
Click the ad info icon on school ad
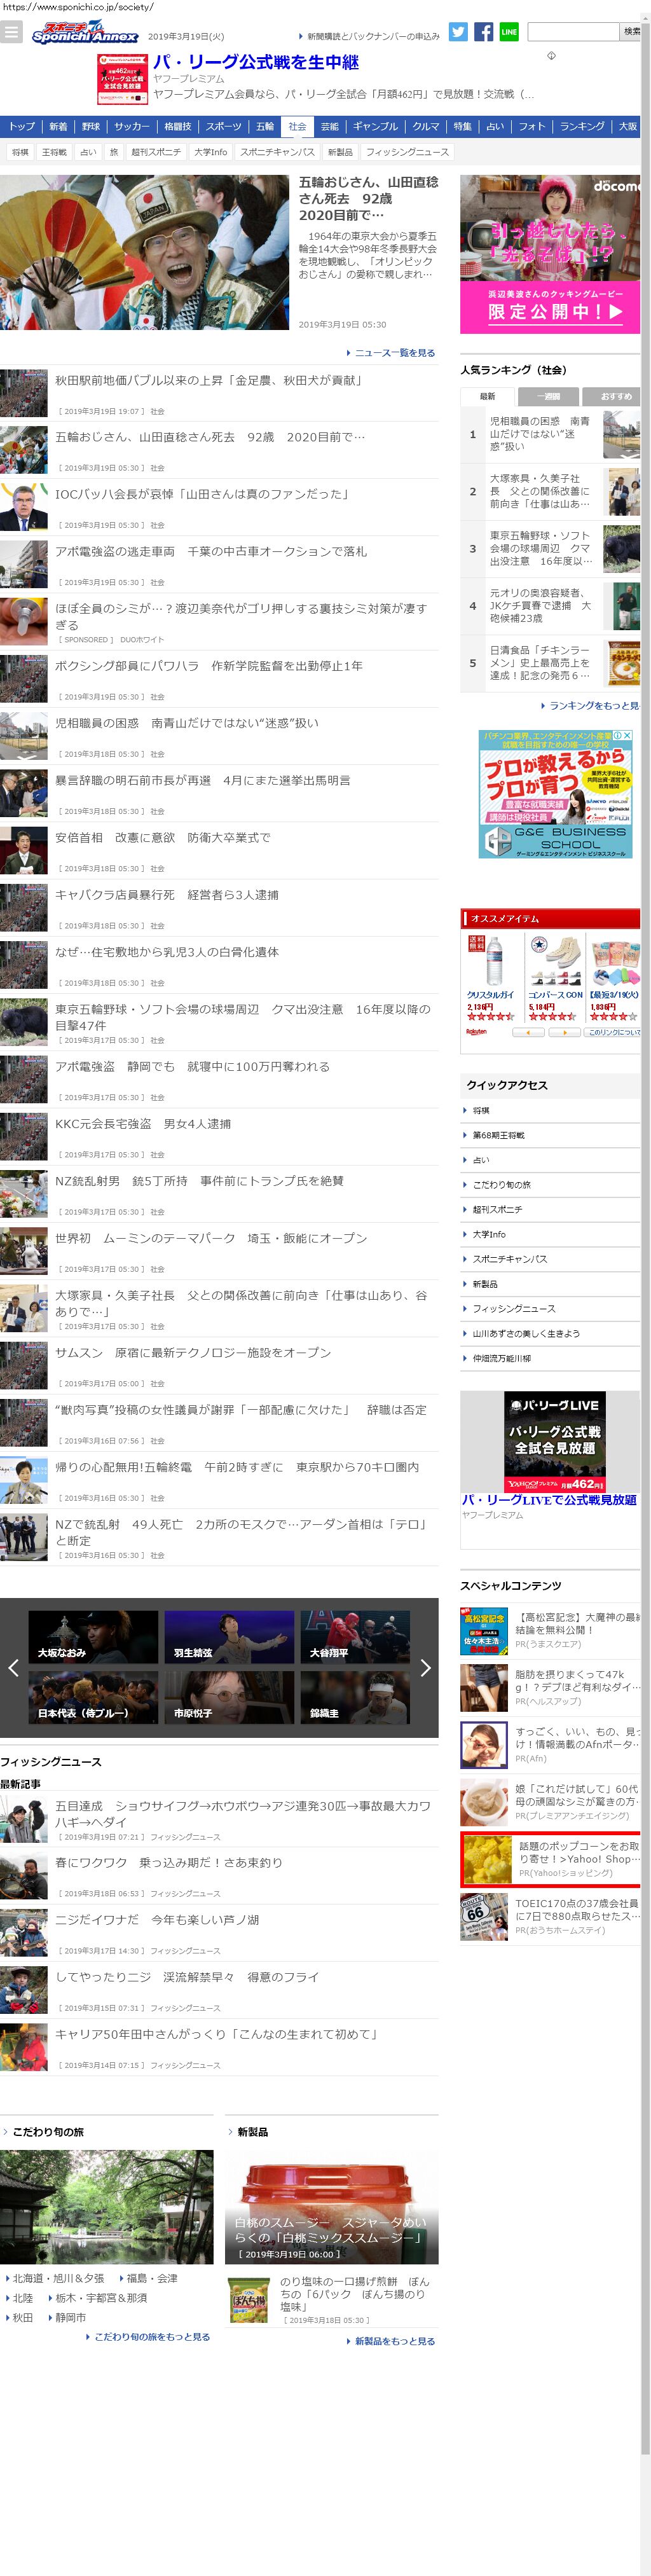[x=617, y=736]
